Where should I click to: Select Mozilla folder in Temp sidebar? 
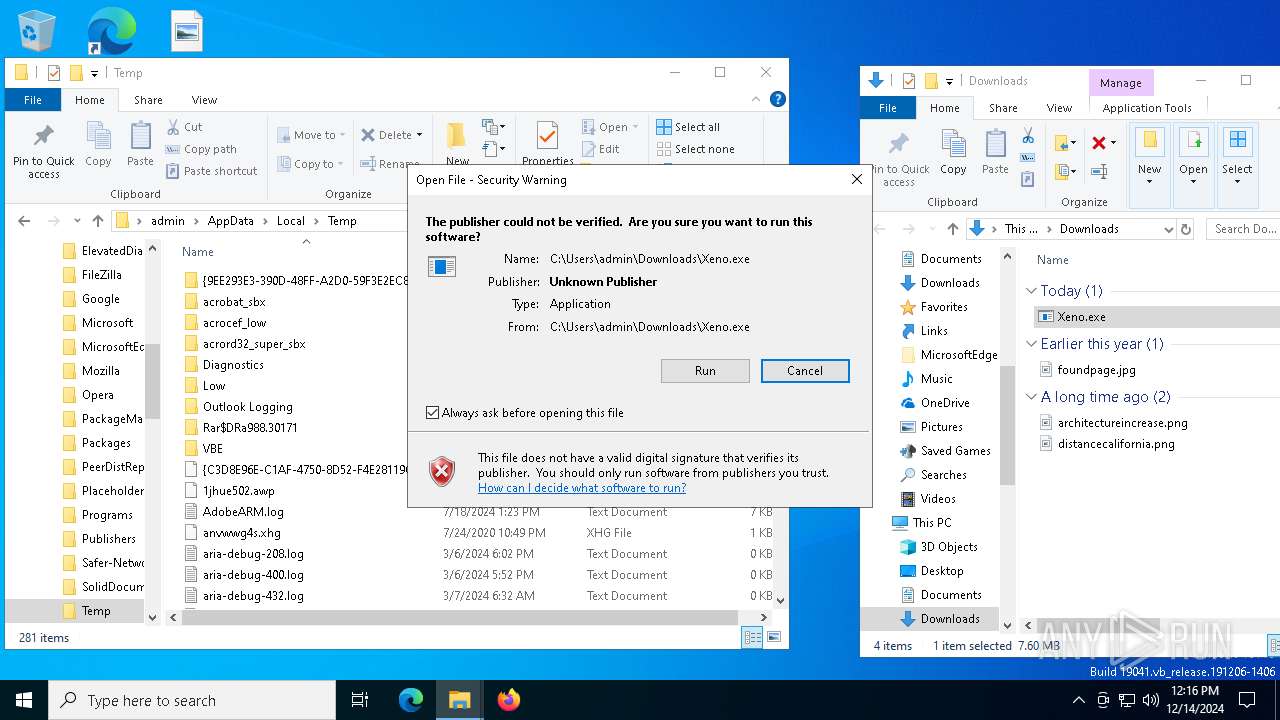(101, 371)
